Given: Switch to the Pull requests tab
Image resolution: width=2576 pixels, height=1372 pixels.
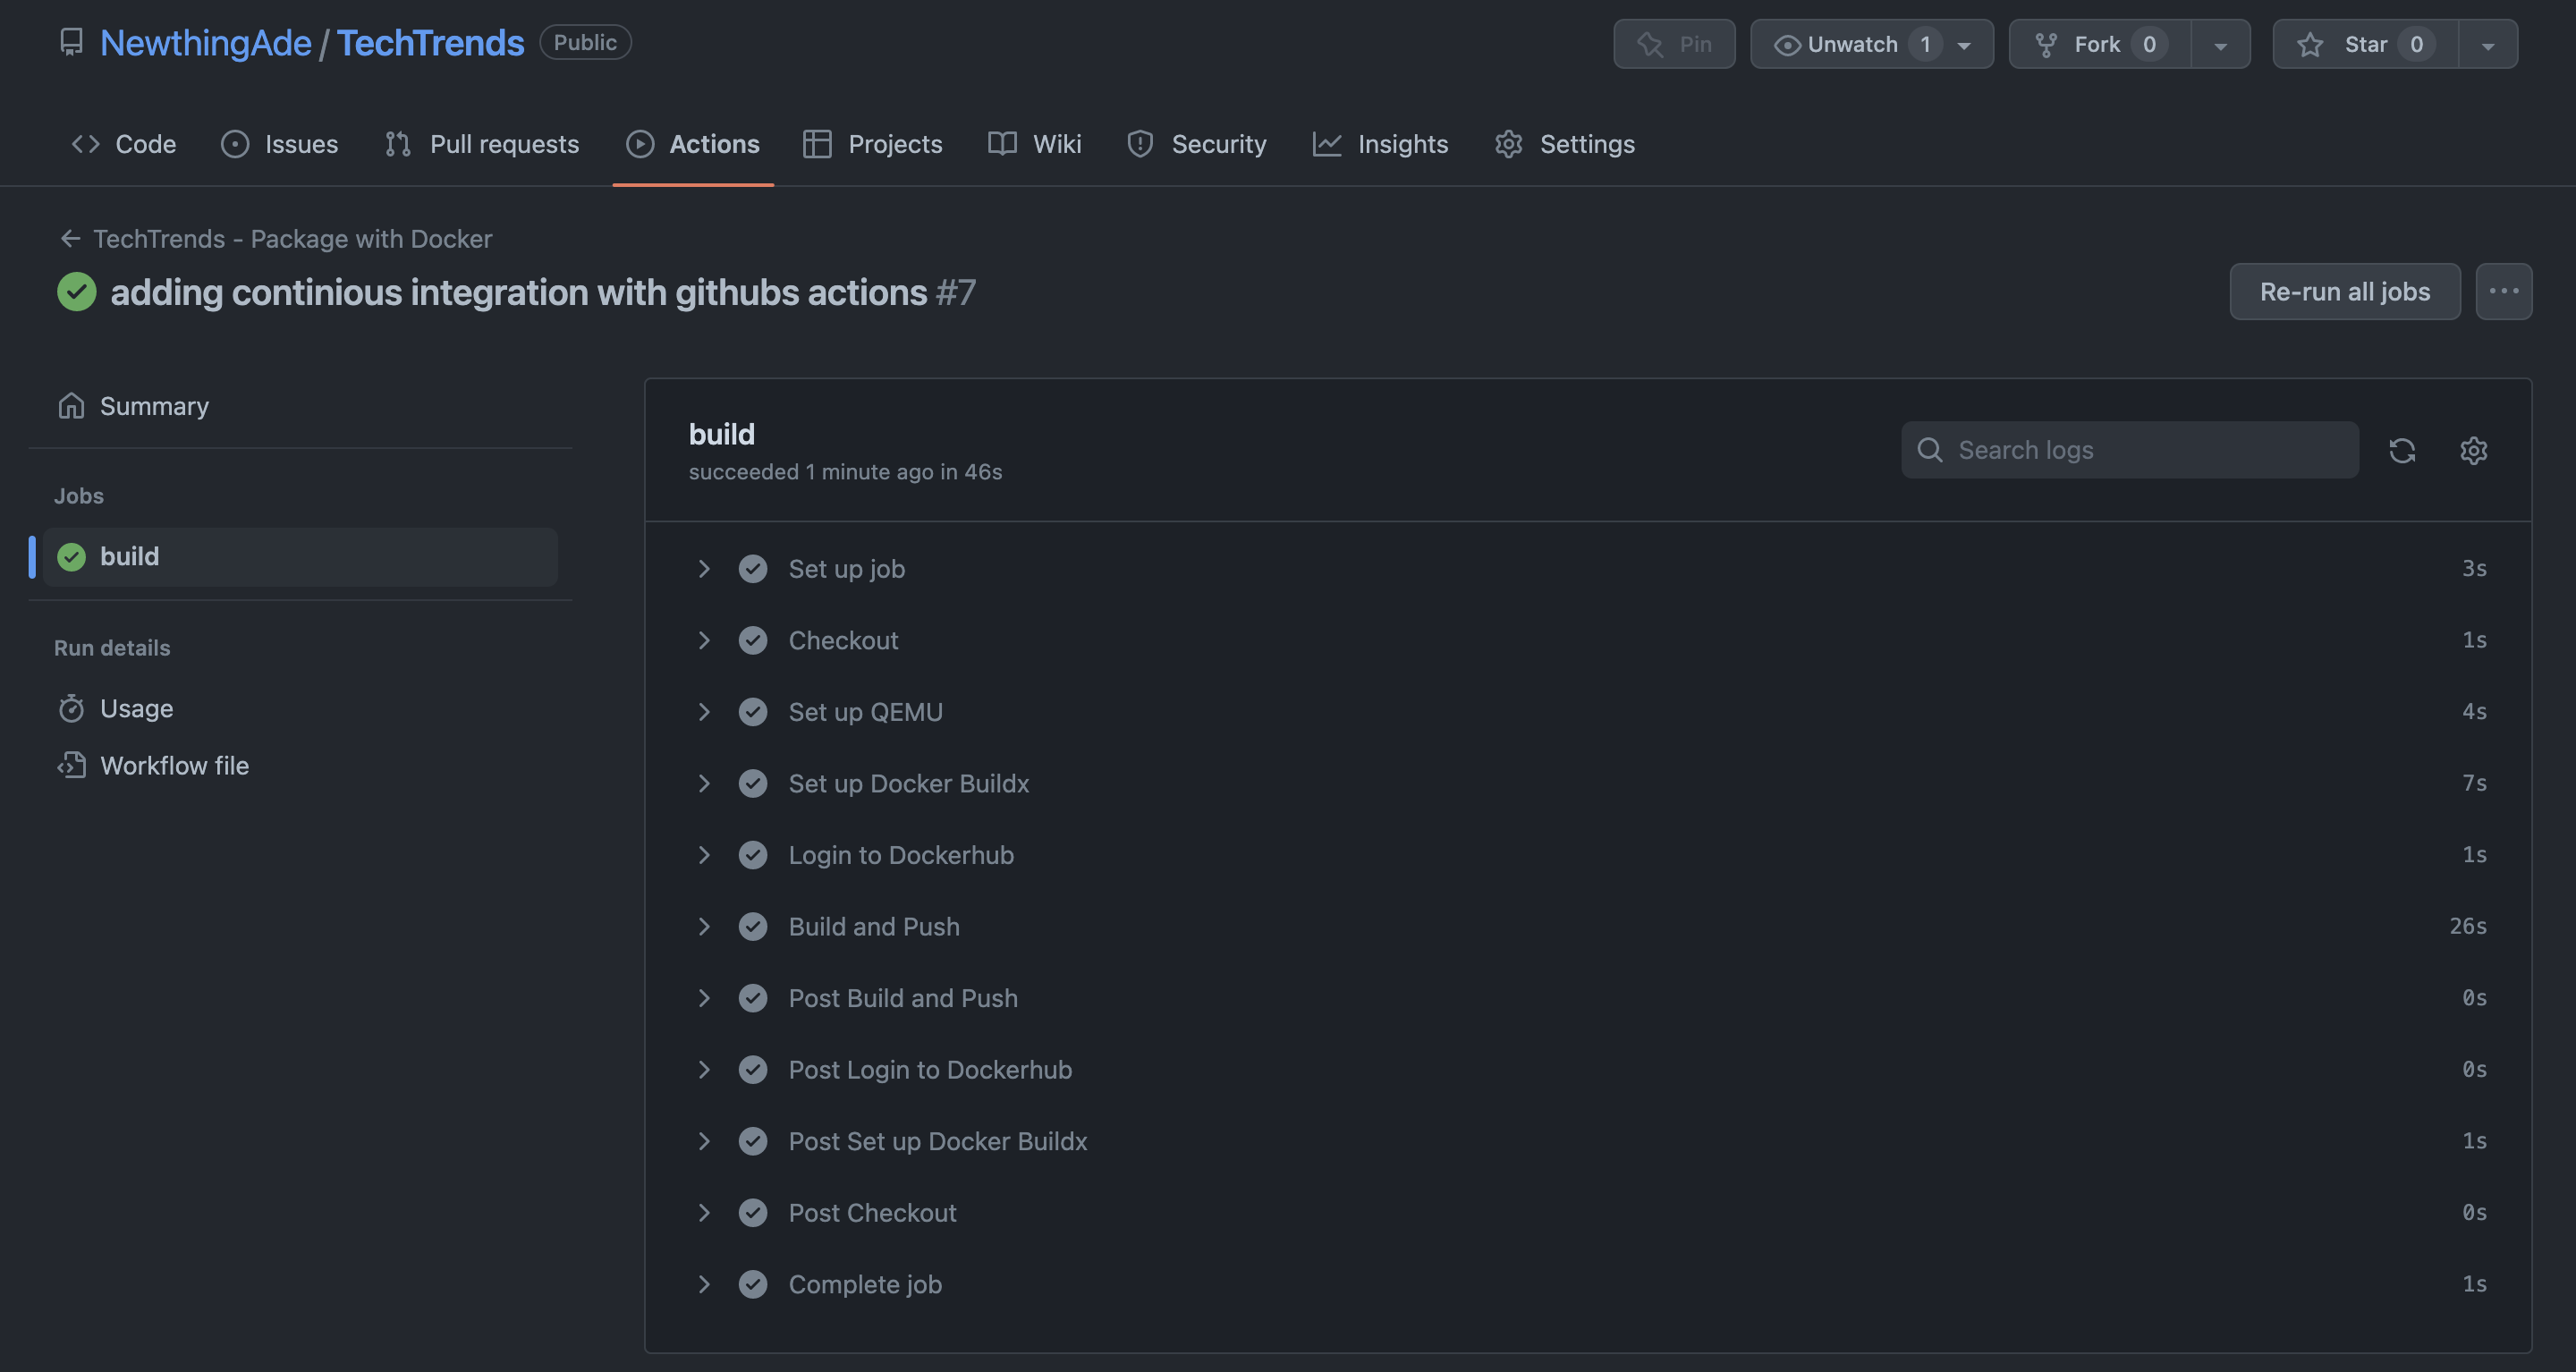Looking at the screenshot, I should click(504, 144).
